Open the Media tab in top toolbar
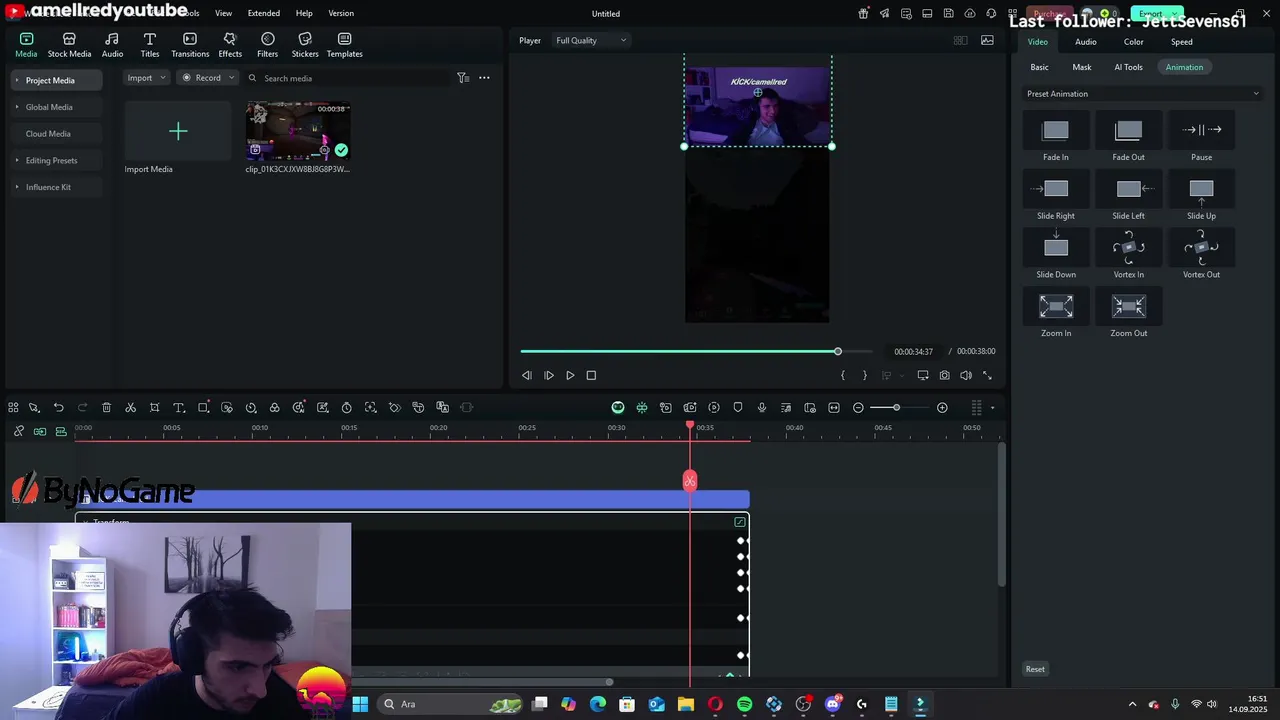 click(x=26, y=45)
